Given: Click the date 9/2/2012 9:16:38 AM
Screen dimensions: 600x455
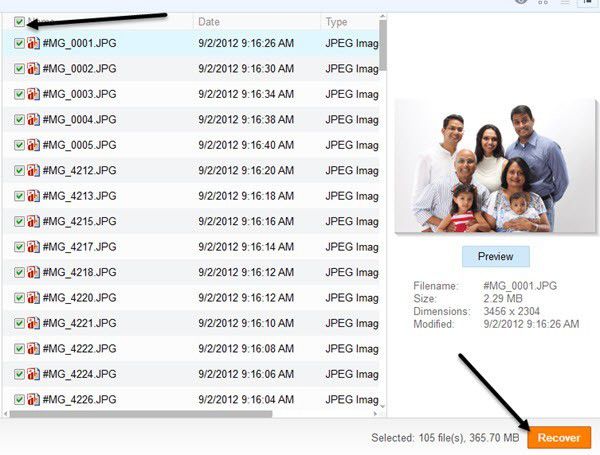Looking at the screenshot, I should tap(246, 120).
